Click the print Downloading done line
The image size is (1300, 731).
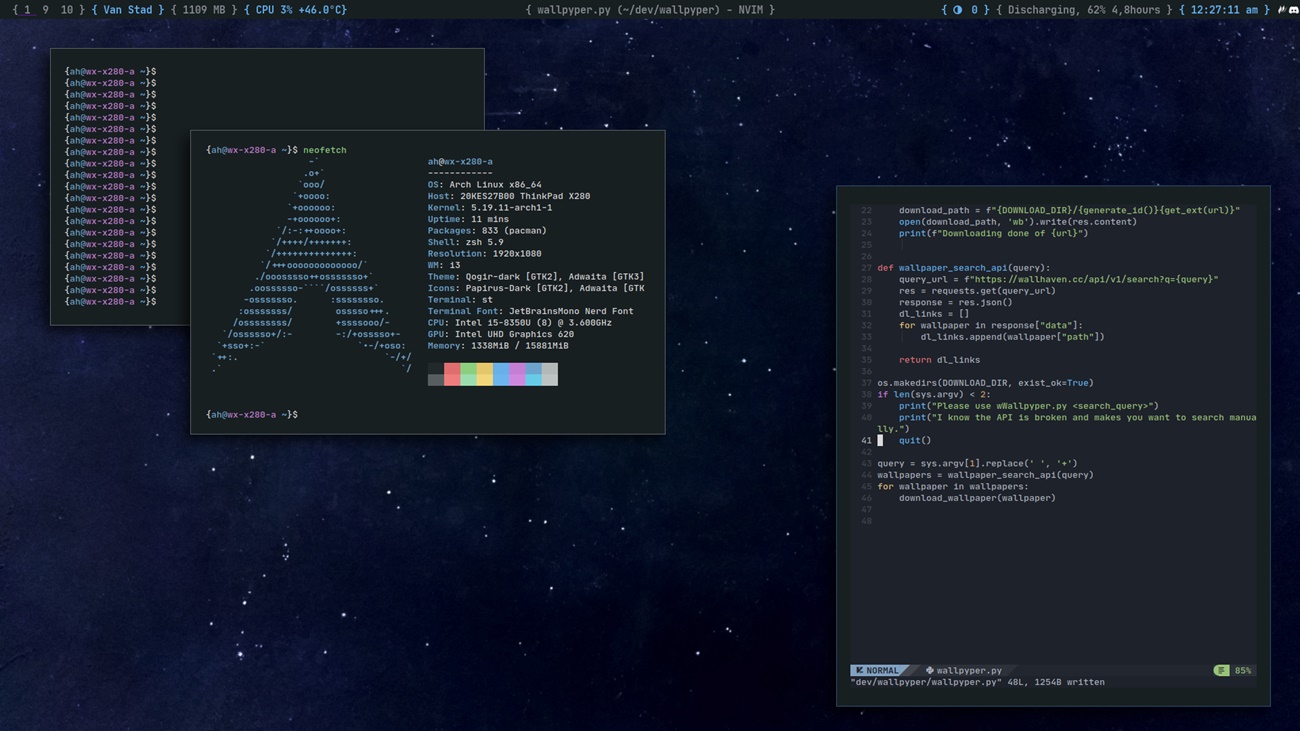point(993,233)
